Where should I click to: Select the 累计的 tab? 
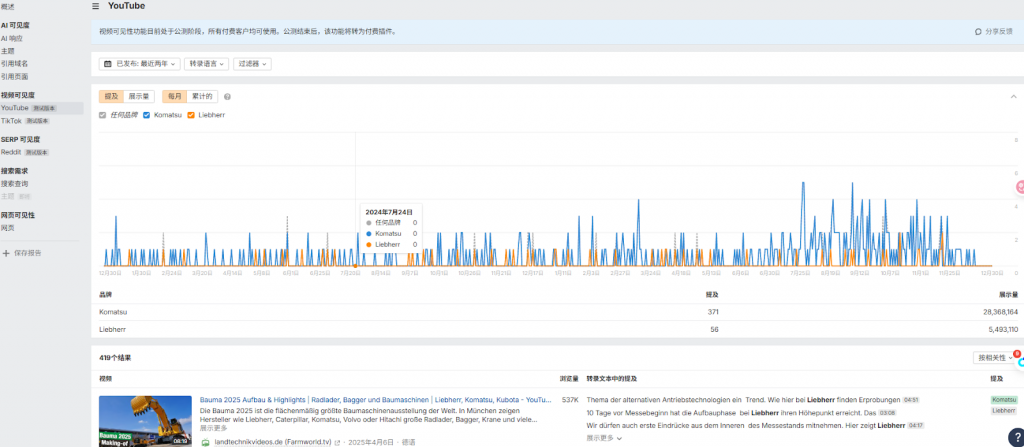click(x=201, y=97)
